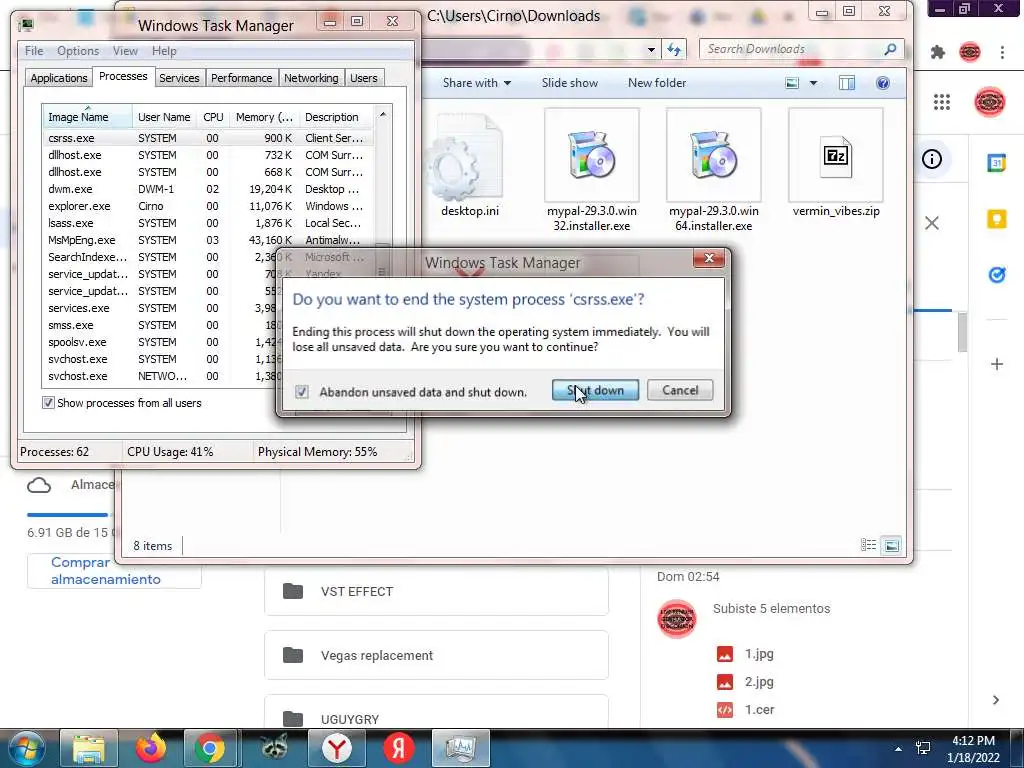Select the lsass.exe process row
The width and height of the screenshot is (1024, 768).
pos(207,223)
